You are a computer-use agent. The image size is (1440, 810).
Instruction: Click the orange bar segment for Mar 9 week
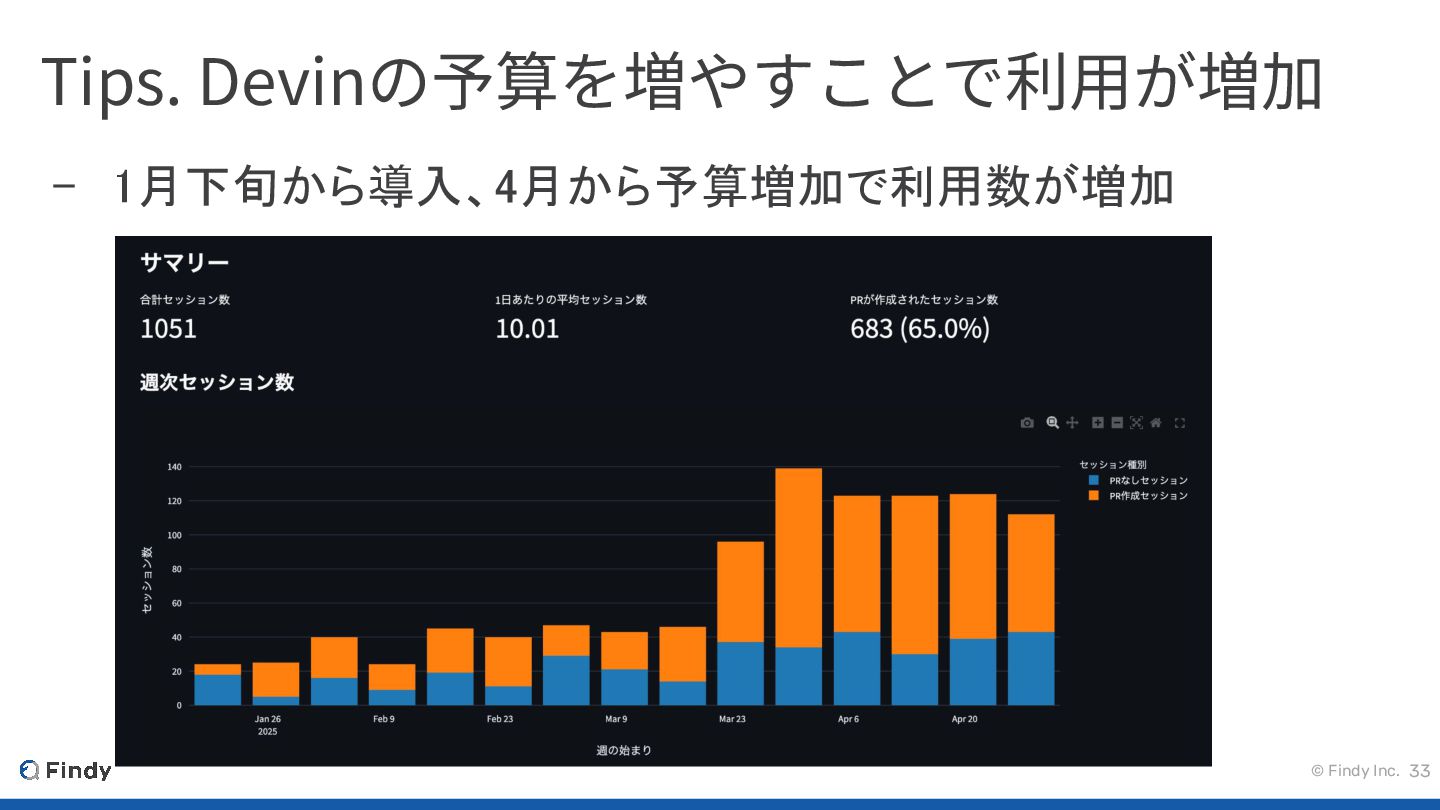[624, 651]
